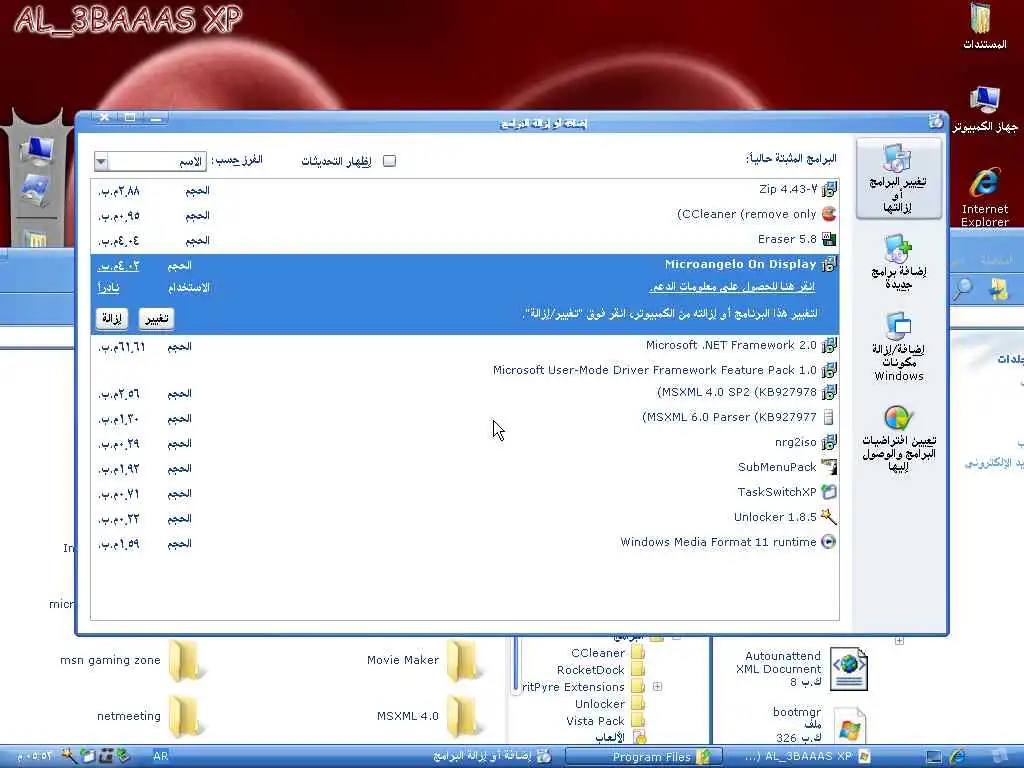Click the Change button for Microangelo On Display

click(157, 318)
